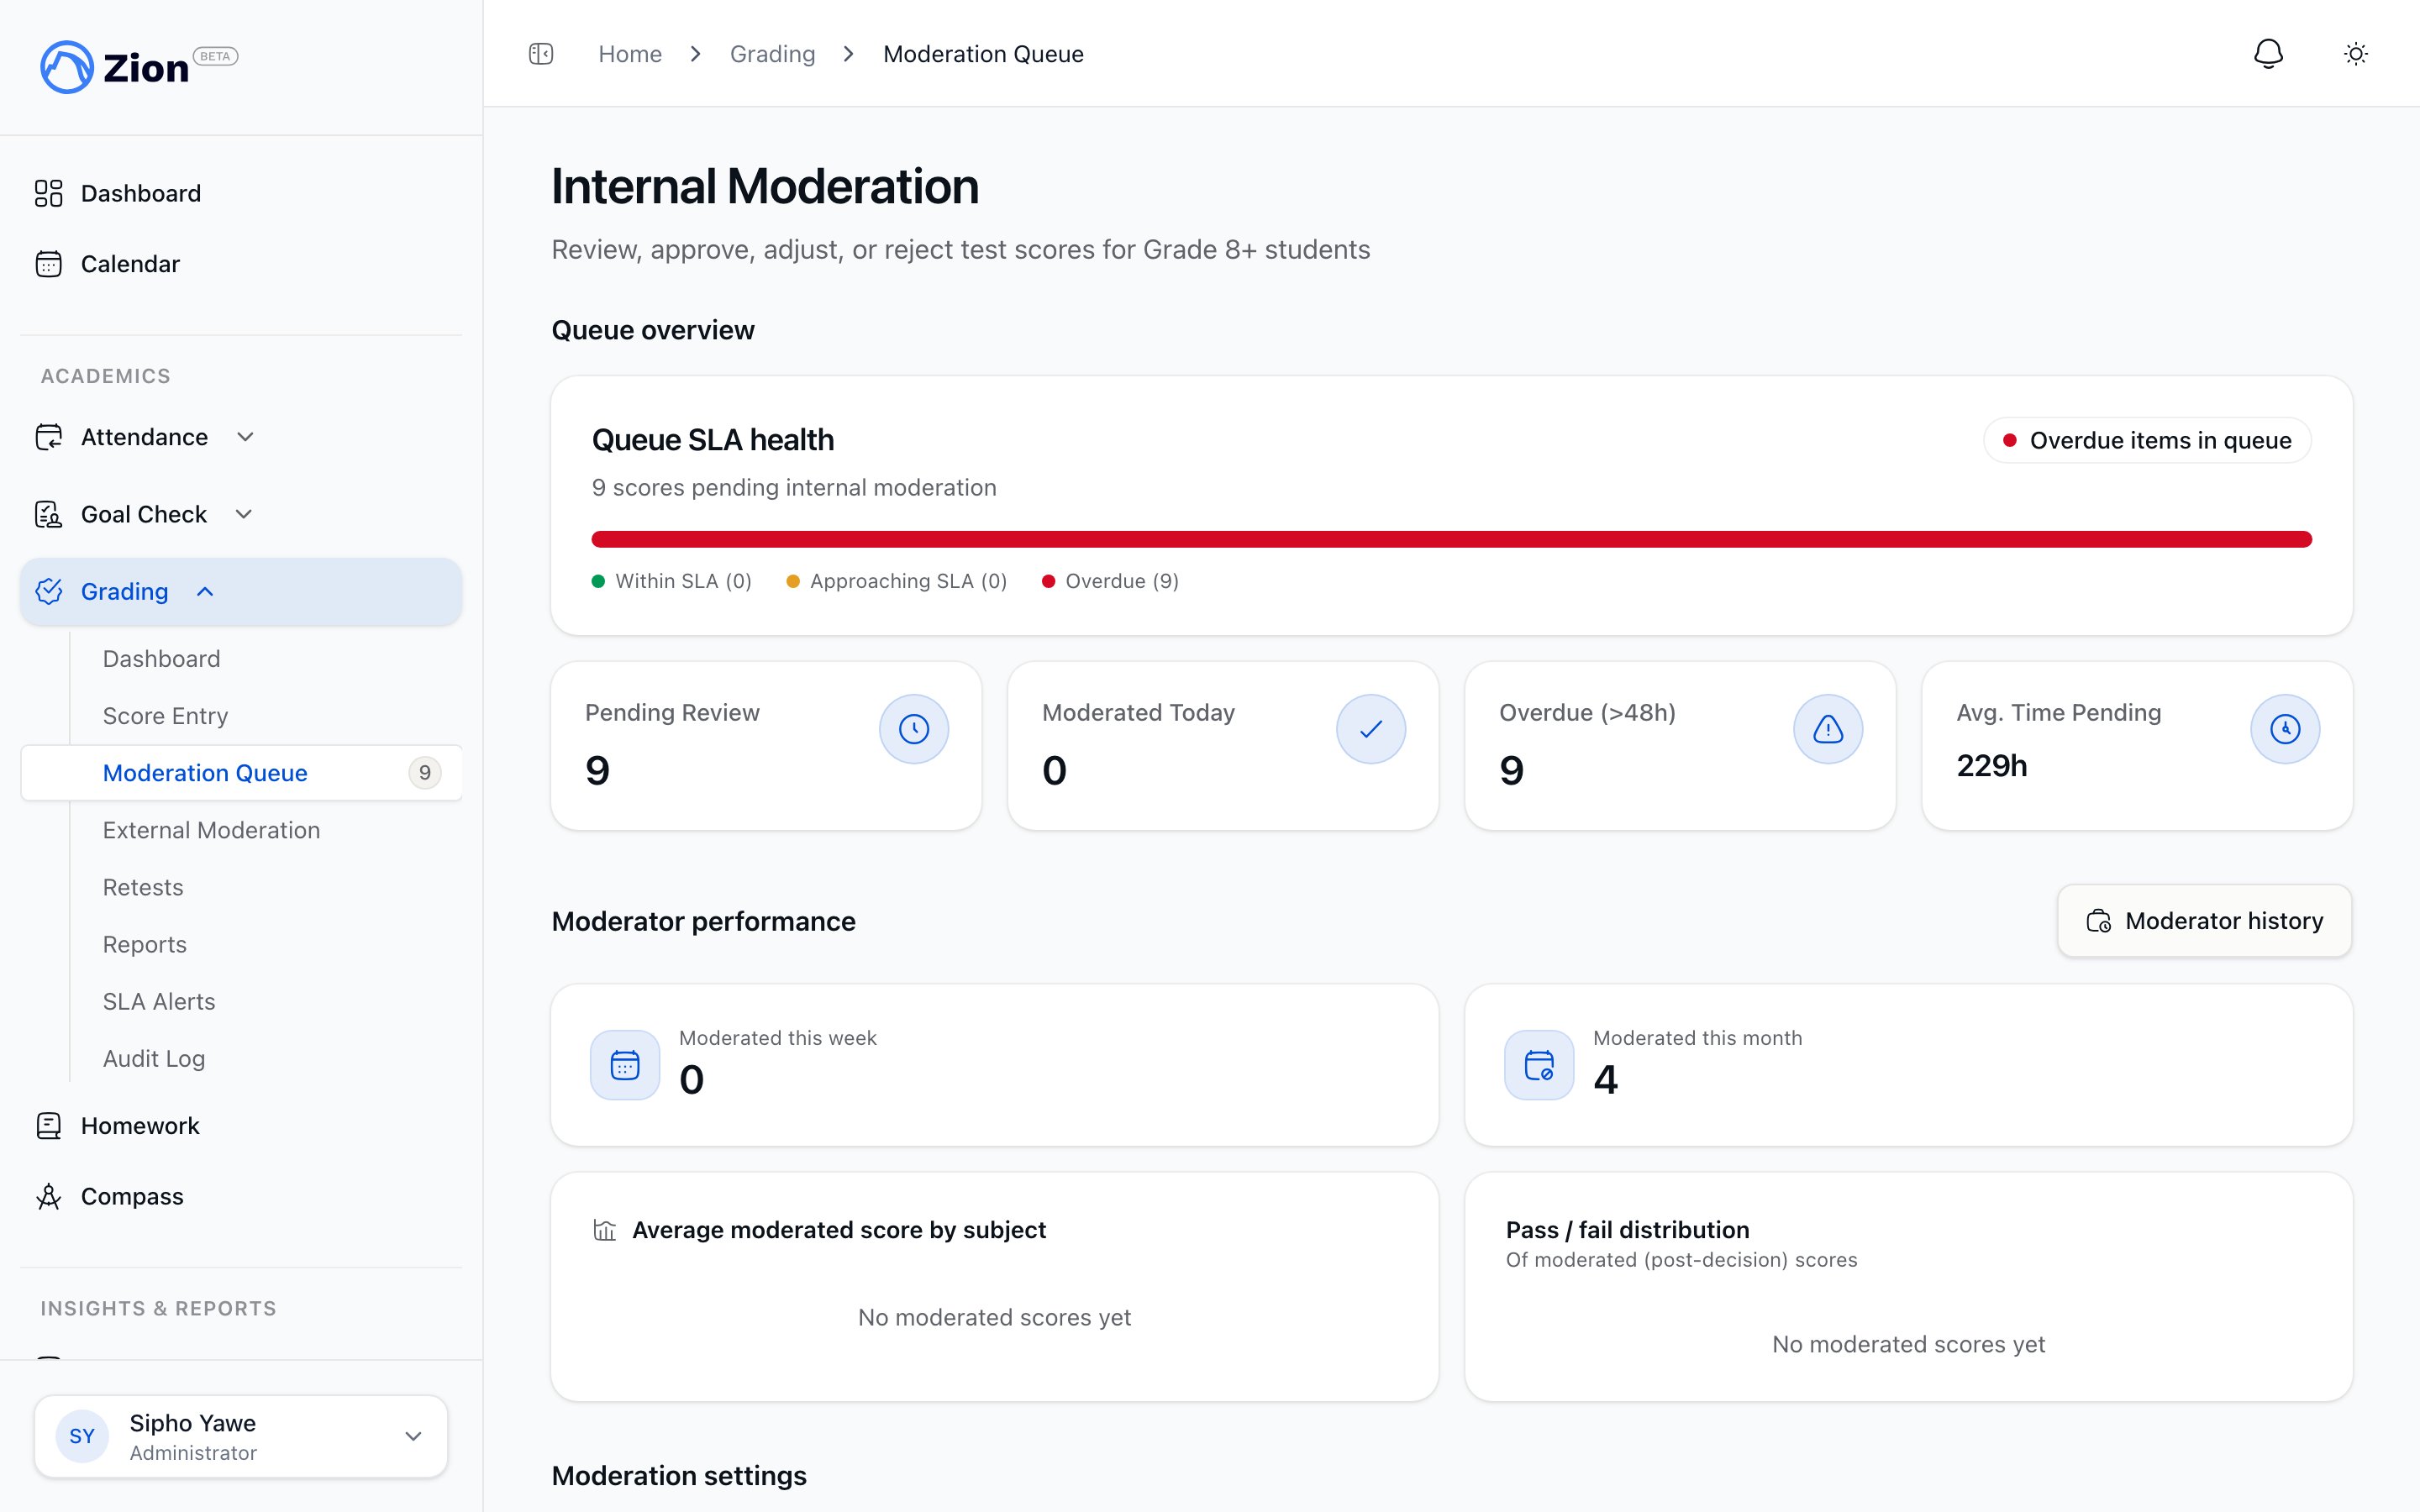This screenshot has width=2420, height=1512.
Task: Click the Calendar icon in sidebar
Action: (48, 264)
